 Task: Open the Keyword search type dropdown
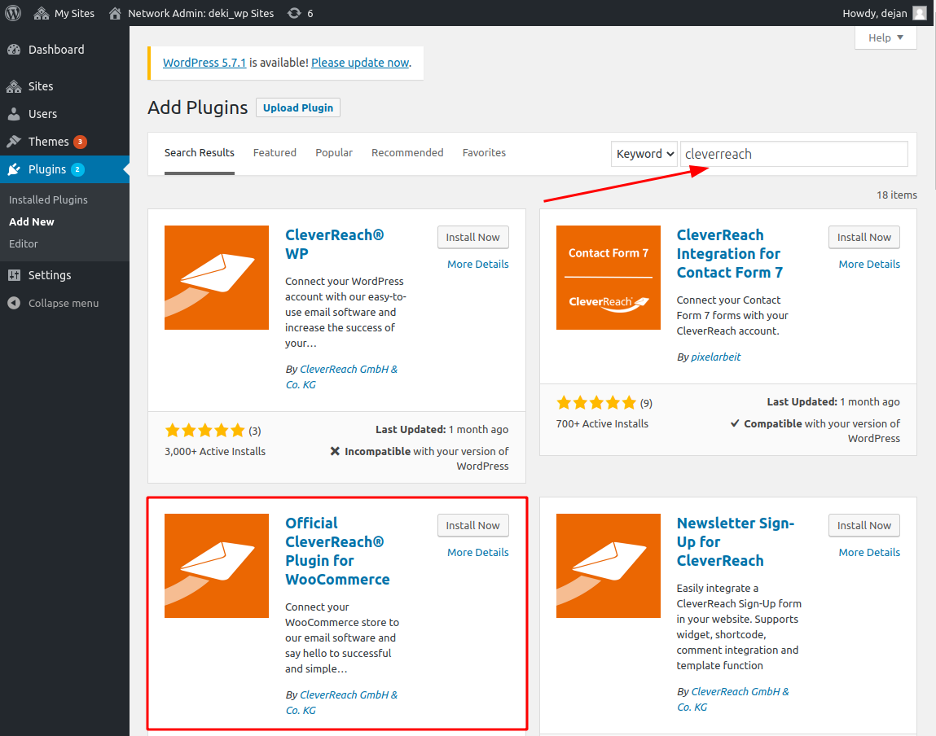coord(644,154)
